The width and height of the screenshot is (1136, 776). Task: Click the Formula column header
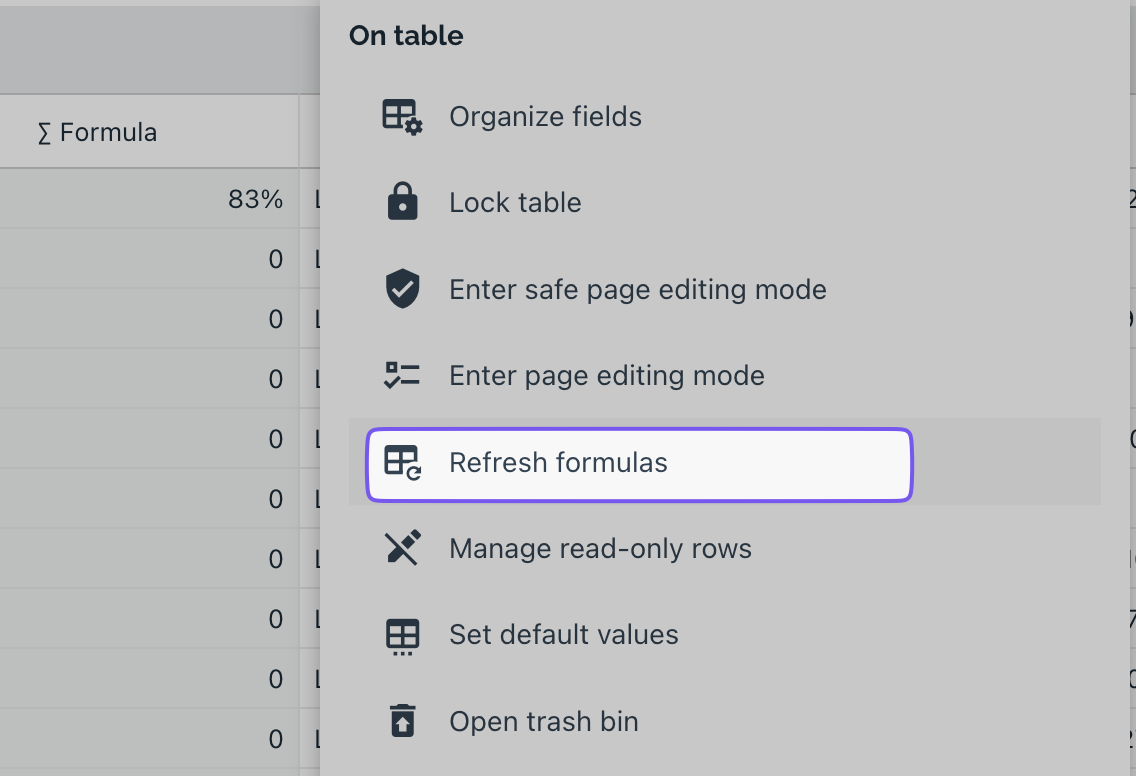coord(149,132)
